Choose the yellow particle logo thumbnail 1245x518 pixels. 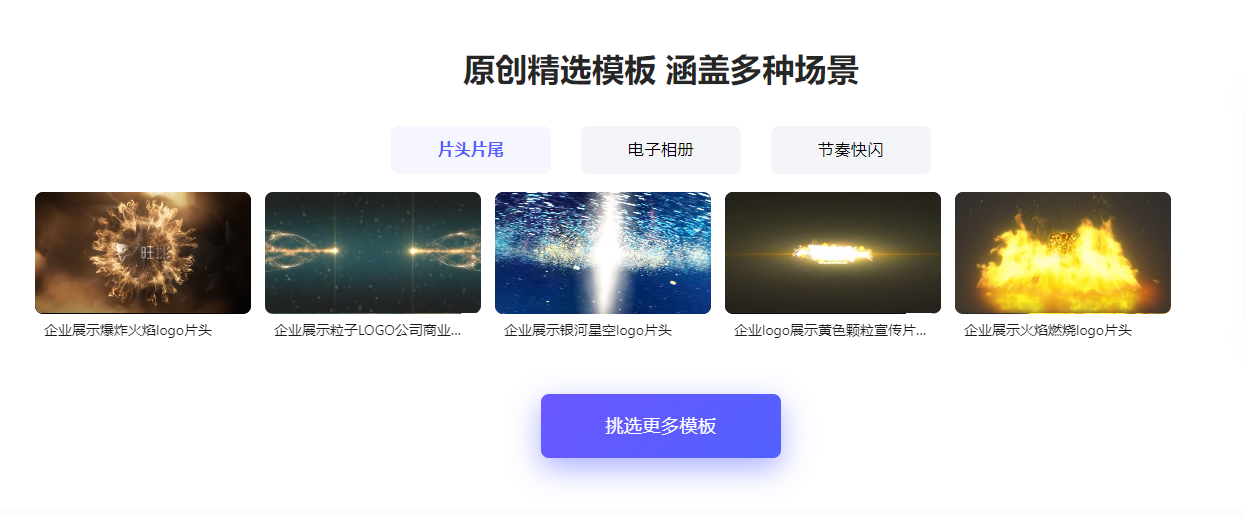[833, 253]
